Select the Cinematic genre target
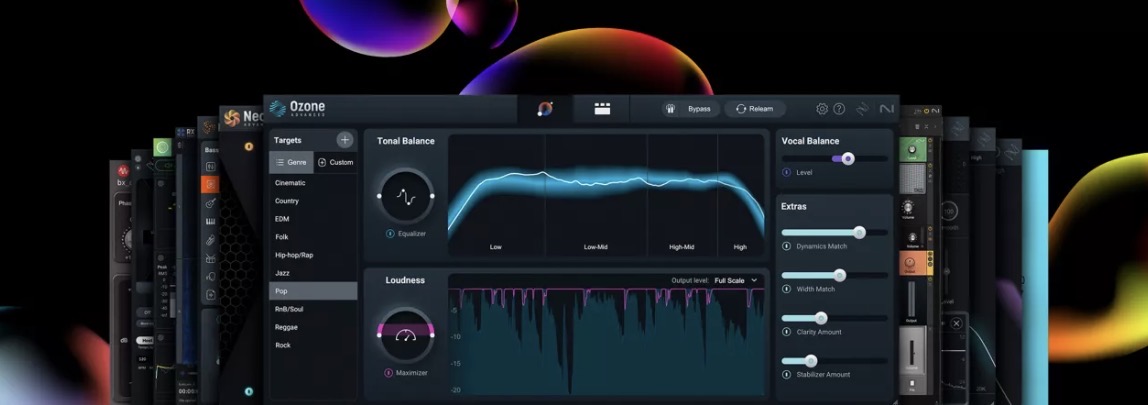Image resolution: width=1148 pixels, height=405 pixels. point(313,182)
